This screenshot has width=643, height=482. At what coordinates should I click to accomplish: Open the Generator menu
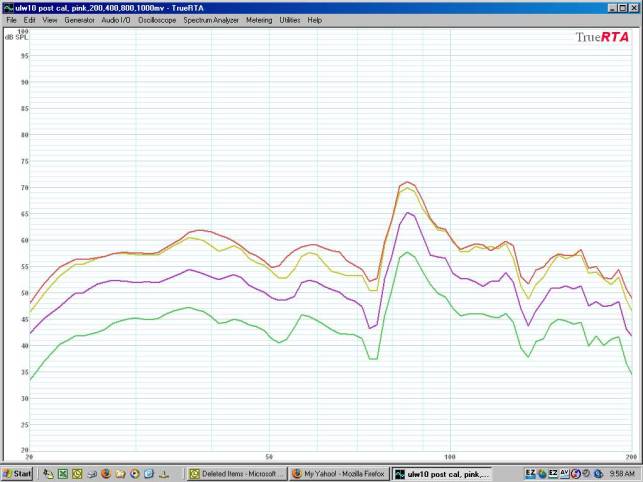(x=79, y=20)
